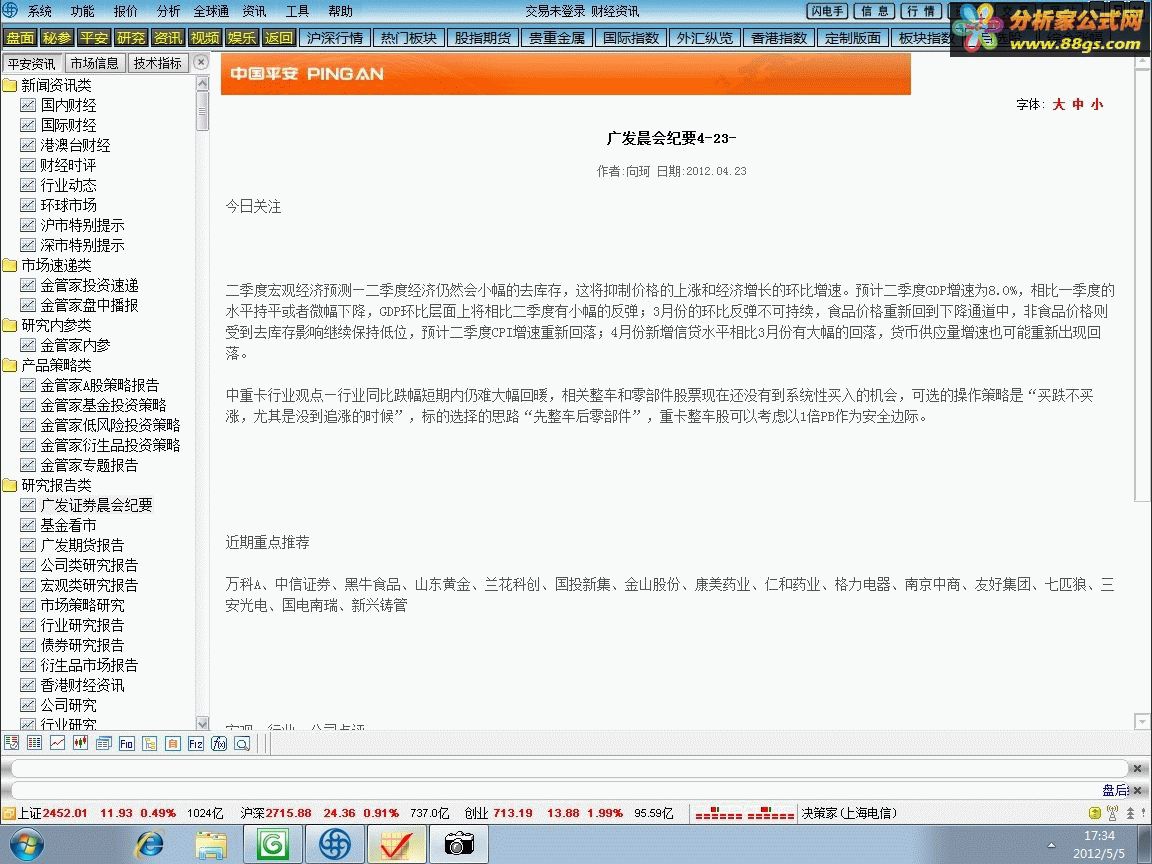
Task: Click the application logo at top-left
Action: pyautogui.click(x=10, y=10)
